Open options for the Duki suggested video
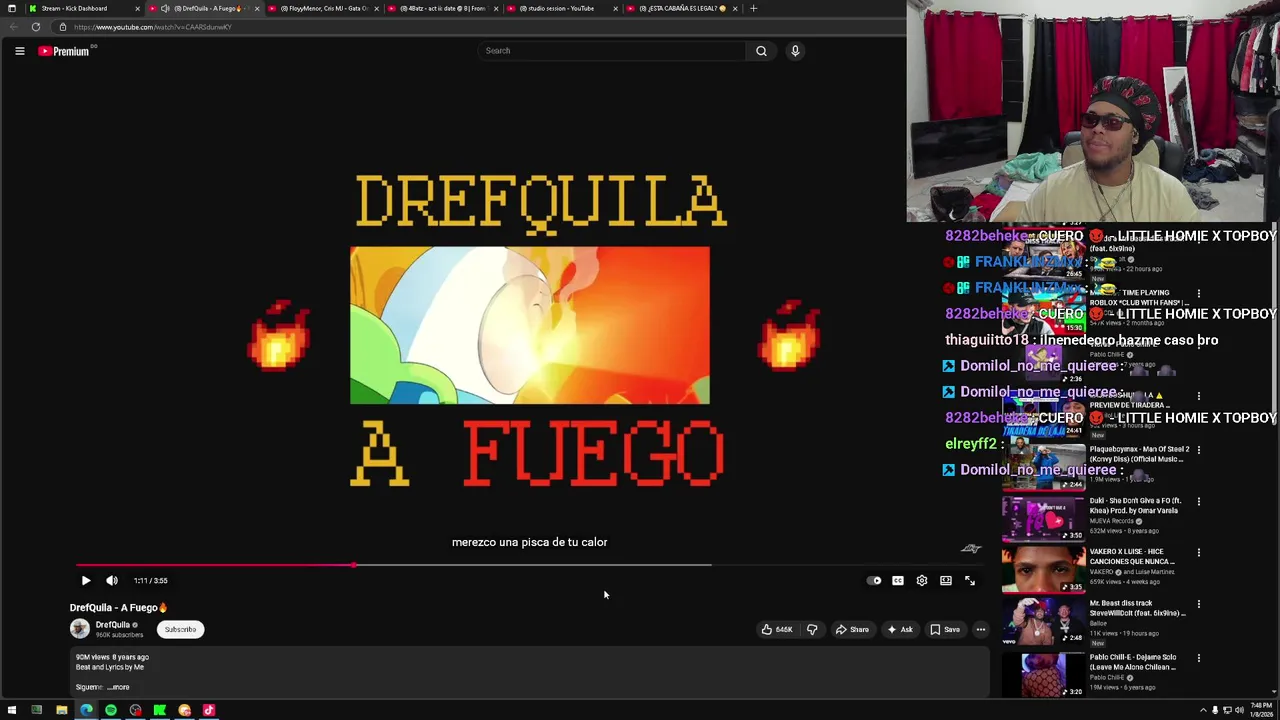This screenshot has height=720, width=1280. [x=1199, y=502]
